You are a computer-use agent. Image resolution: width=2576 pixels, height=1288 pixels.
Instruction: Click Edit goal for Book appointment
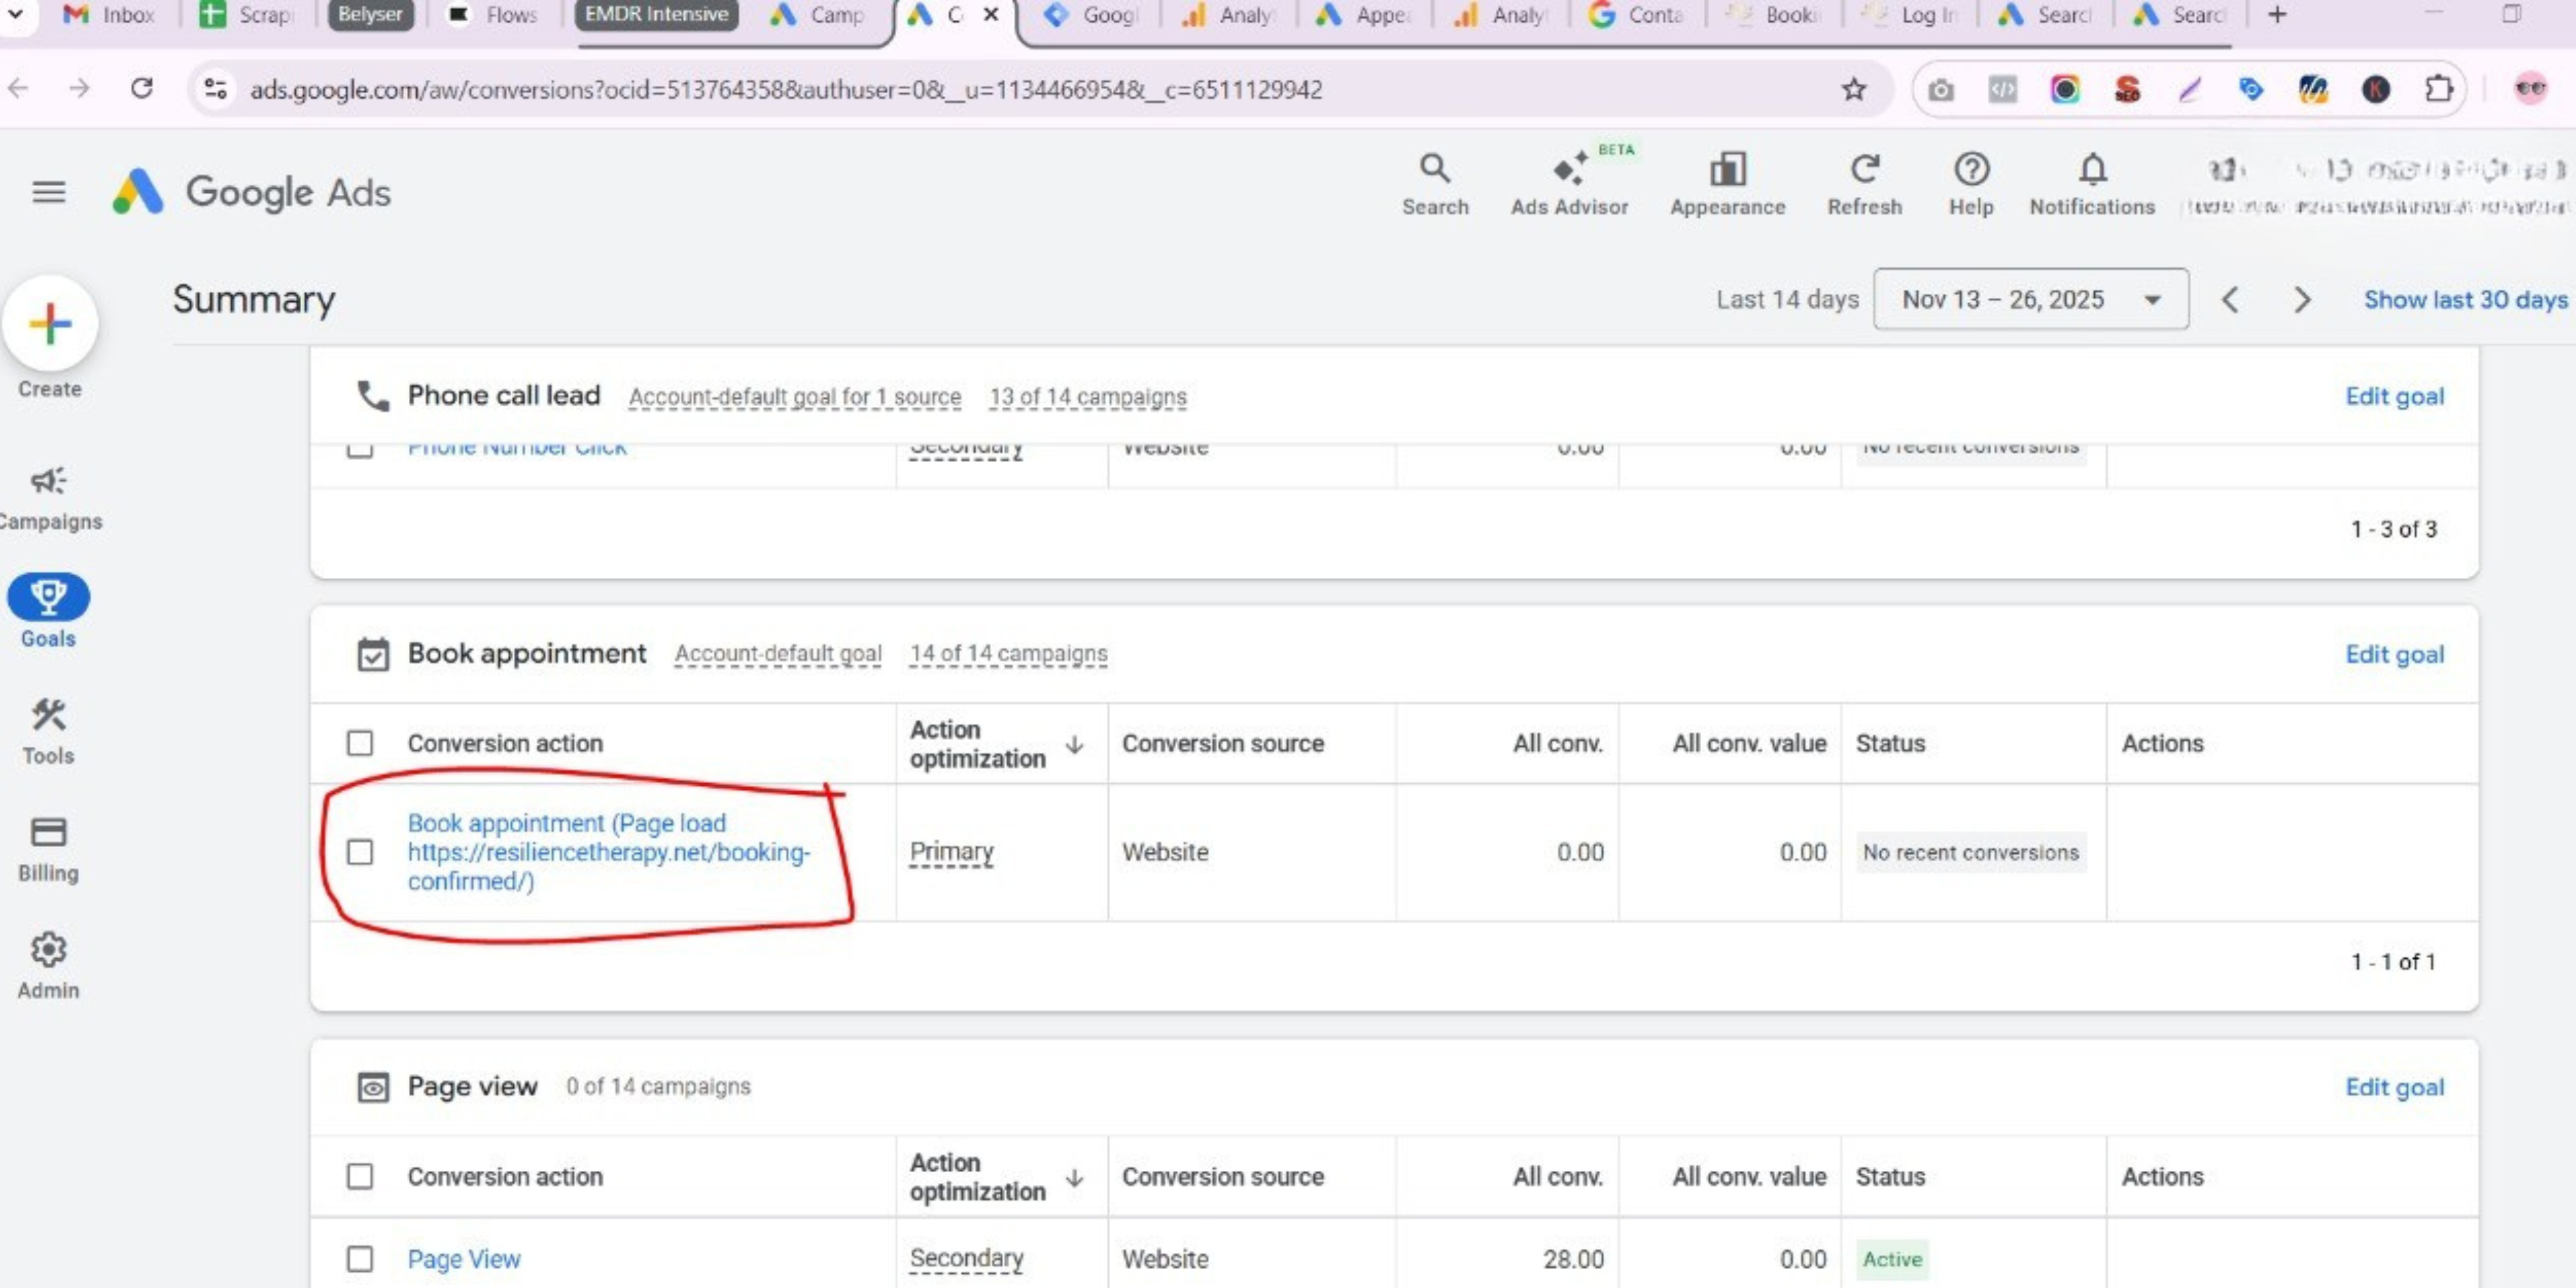click(x=2393, y=654)
